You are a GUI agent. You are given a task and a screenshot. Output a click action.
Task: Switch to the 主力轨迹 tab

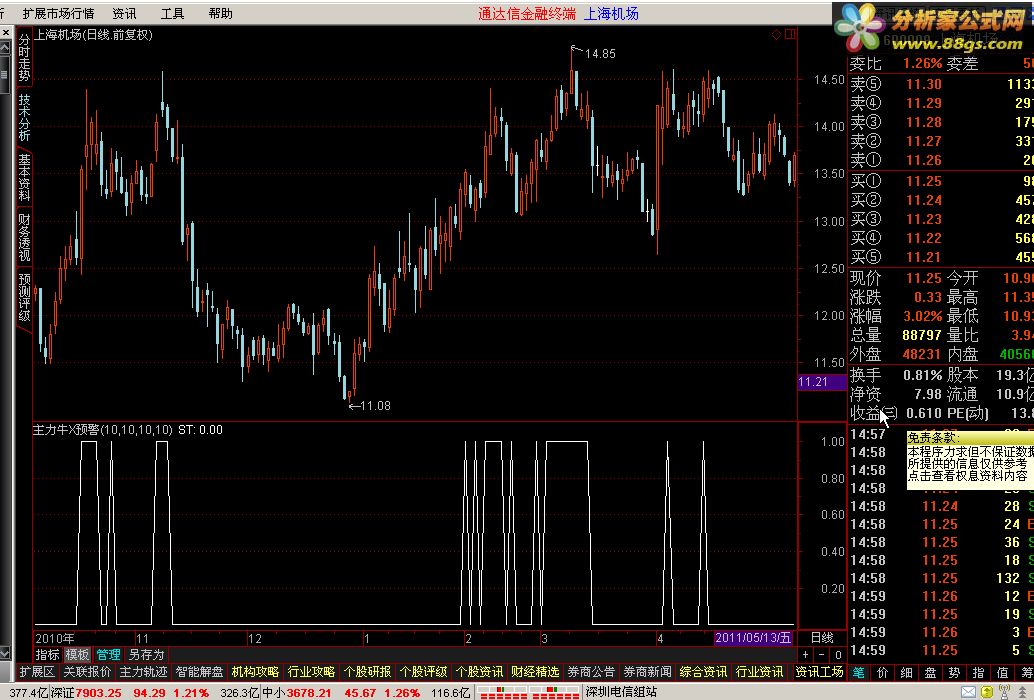(143, 672)
